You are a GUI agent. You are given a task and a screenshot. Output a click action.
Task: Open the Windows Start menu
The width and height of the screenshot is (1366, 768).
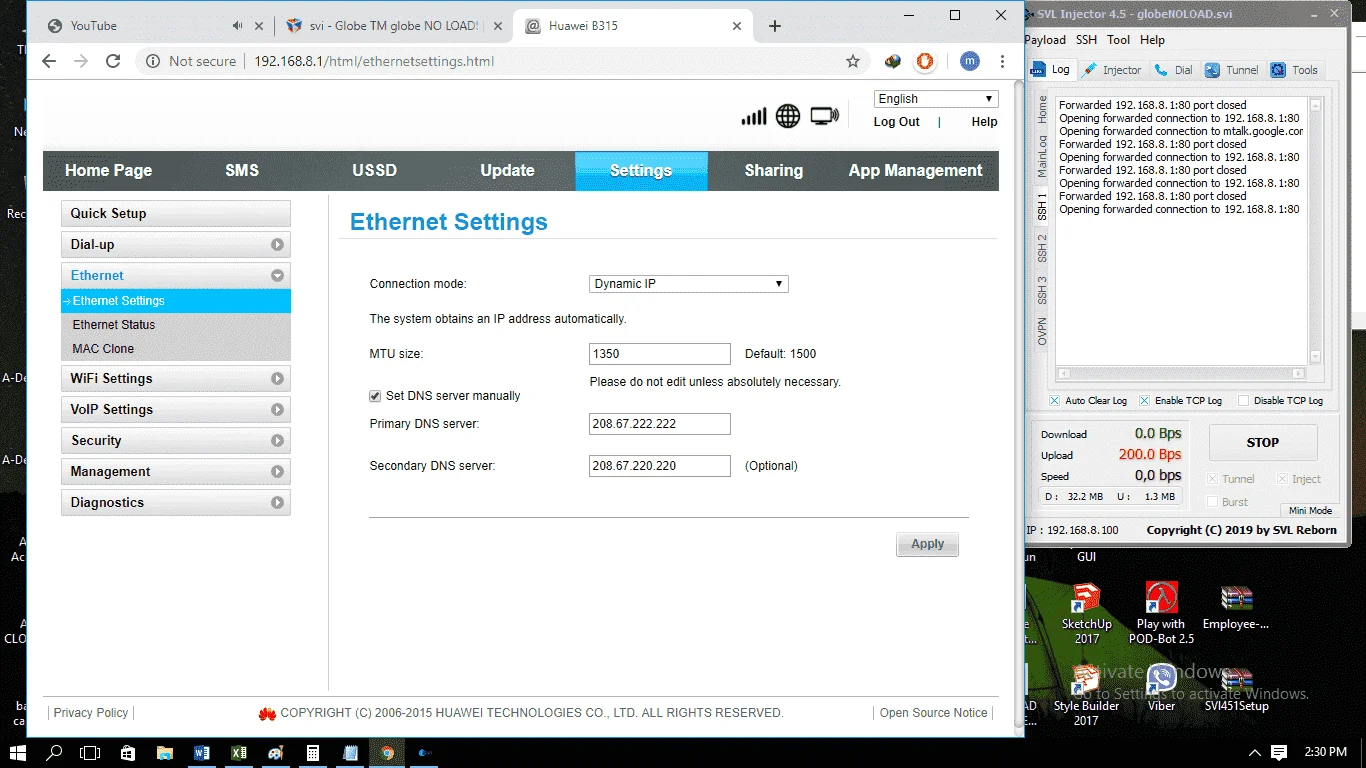click(18, 753)
